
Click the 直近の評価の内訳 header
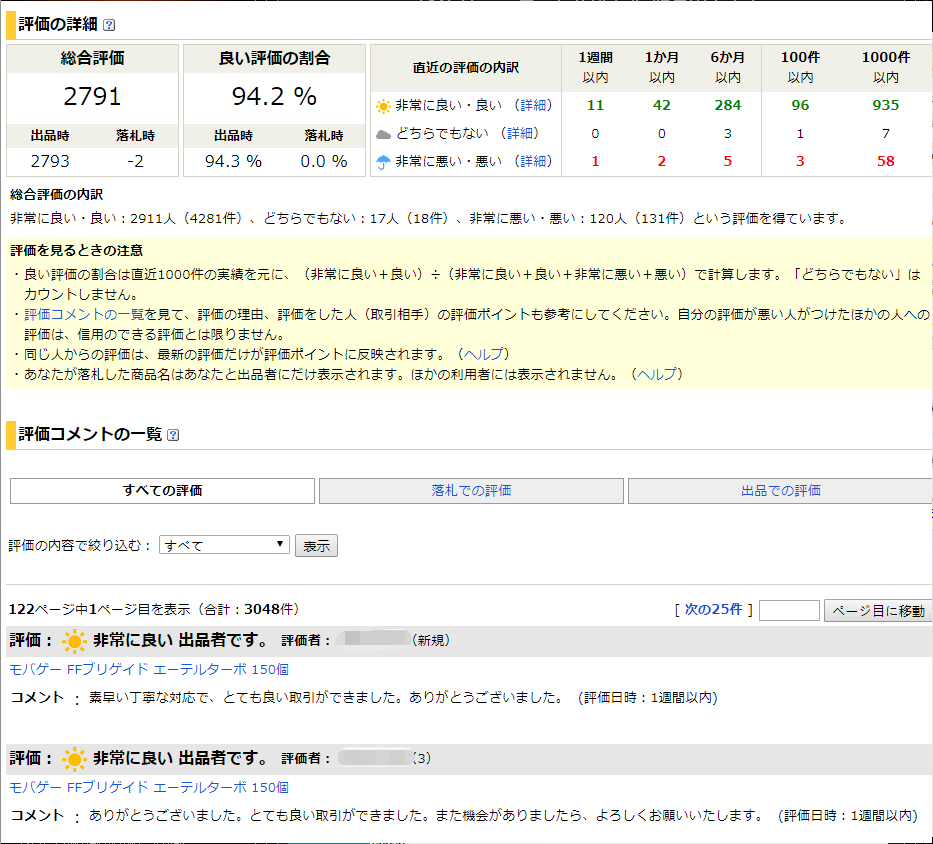466,68
